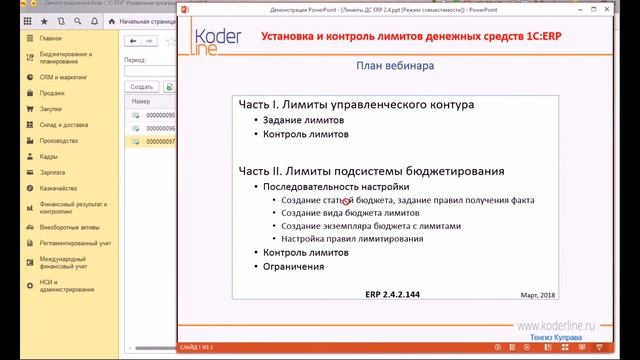Open History icon in 1C toolbar
Image resolution: width=640 pixels, height=360 pixels.
coord(61,21)
